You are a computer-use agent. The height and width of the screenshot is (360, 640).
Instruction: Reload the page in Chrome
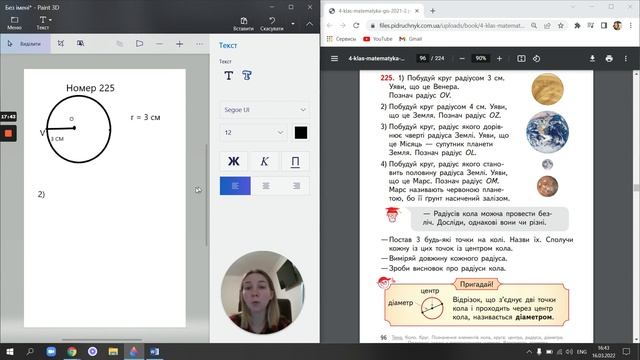[356, 25]
